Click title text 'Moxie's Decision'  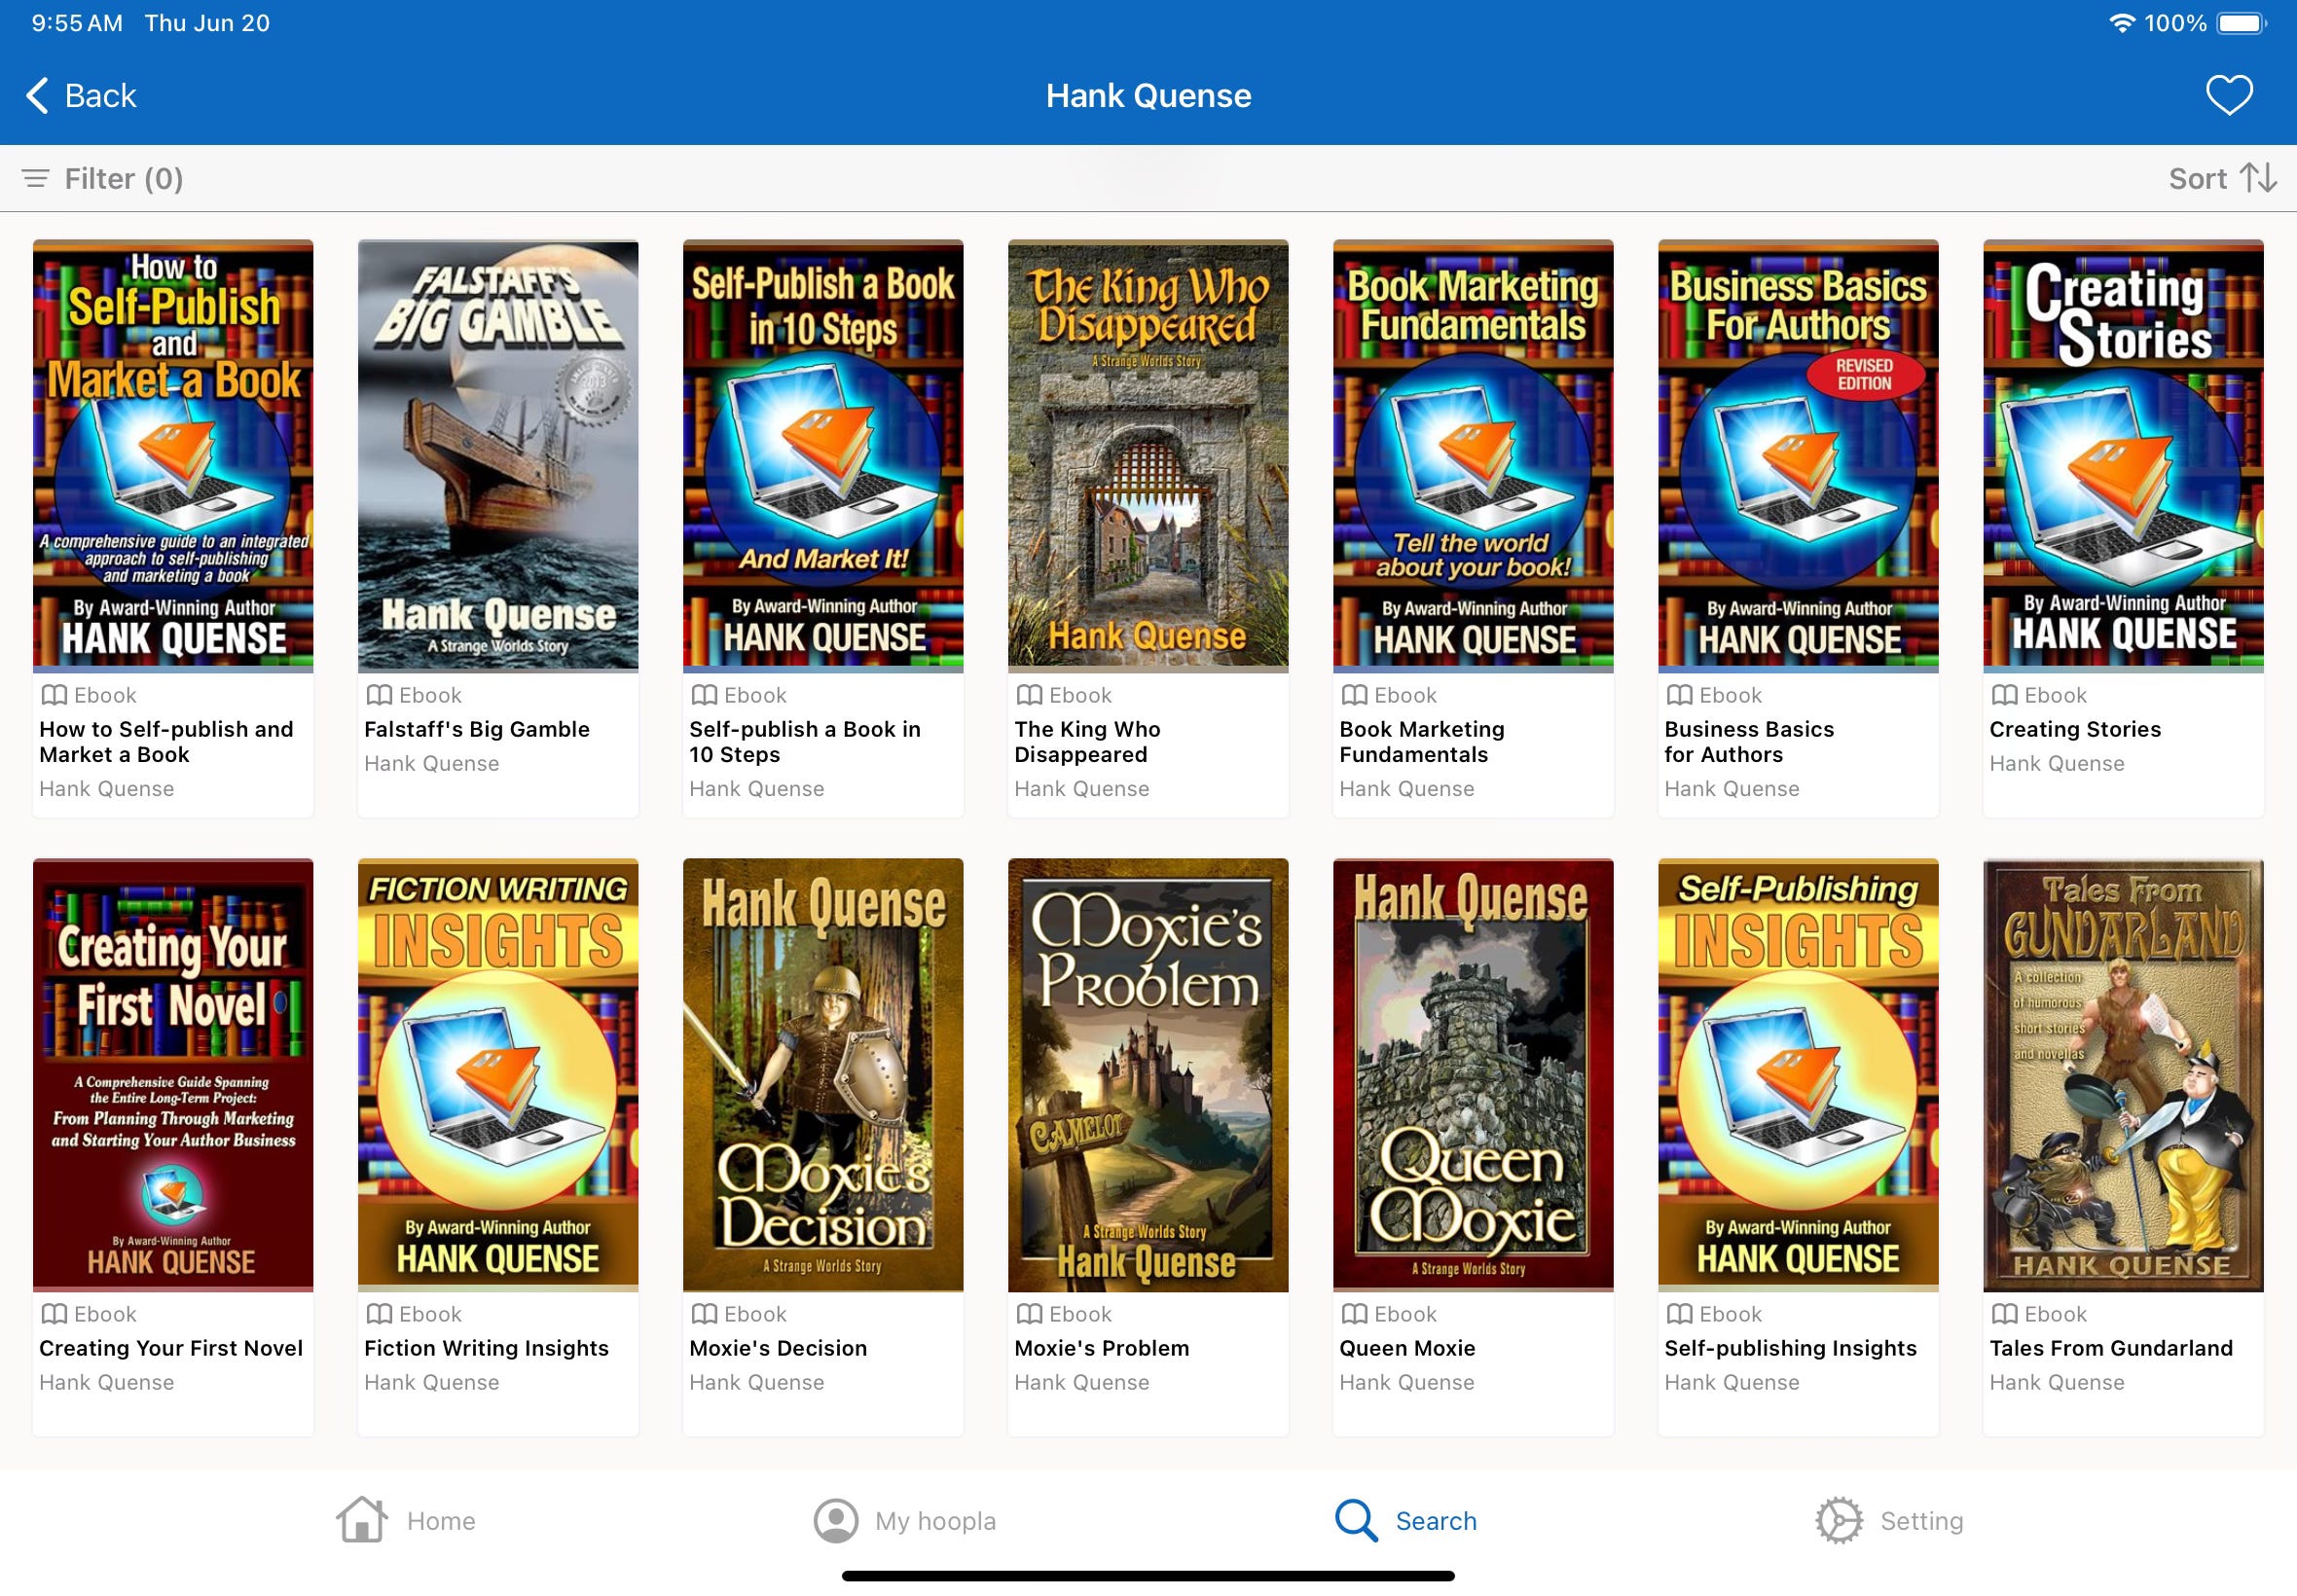click(x=778, y=1348)
